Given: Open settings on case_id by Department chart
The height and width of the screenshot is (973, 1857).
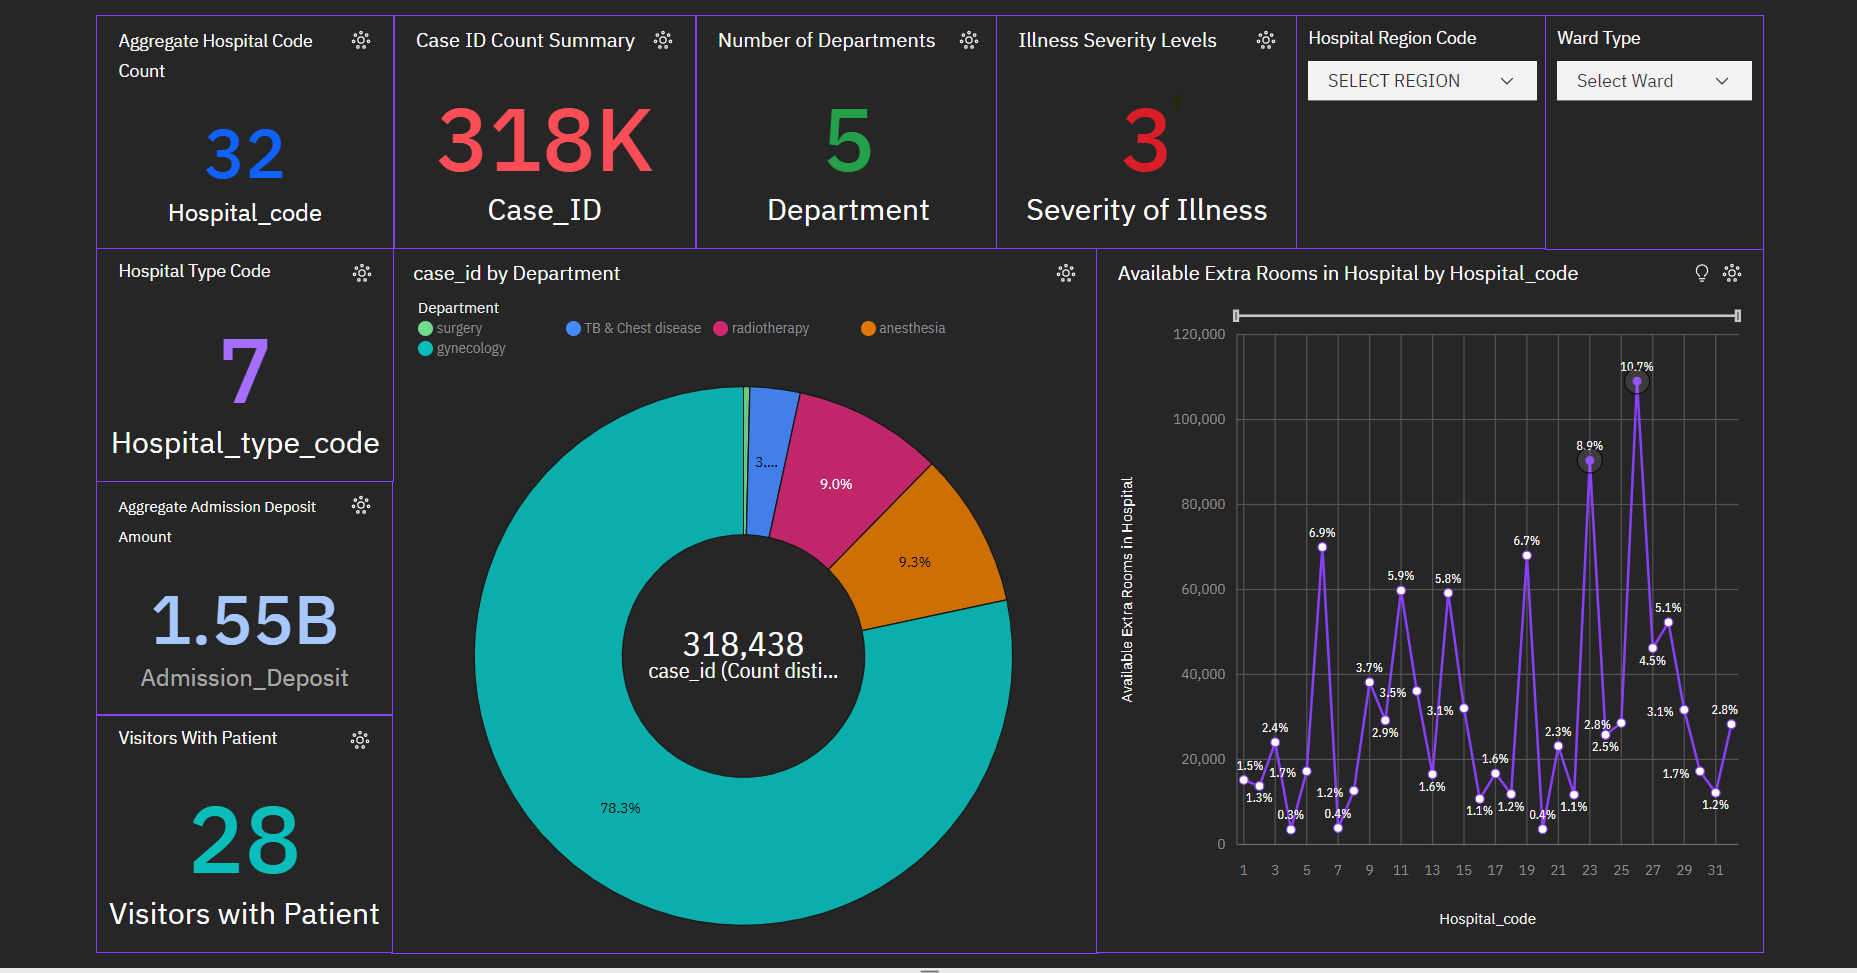Looking at the screenshot, I should pyautogui.click(x=1066, y=273).
